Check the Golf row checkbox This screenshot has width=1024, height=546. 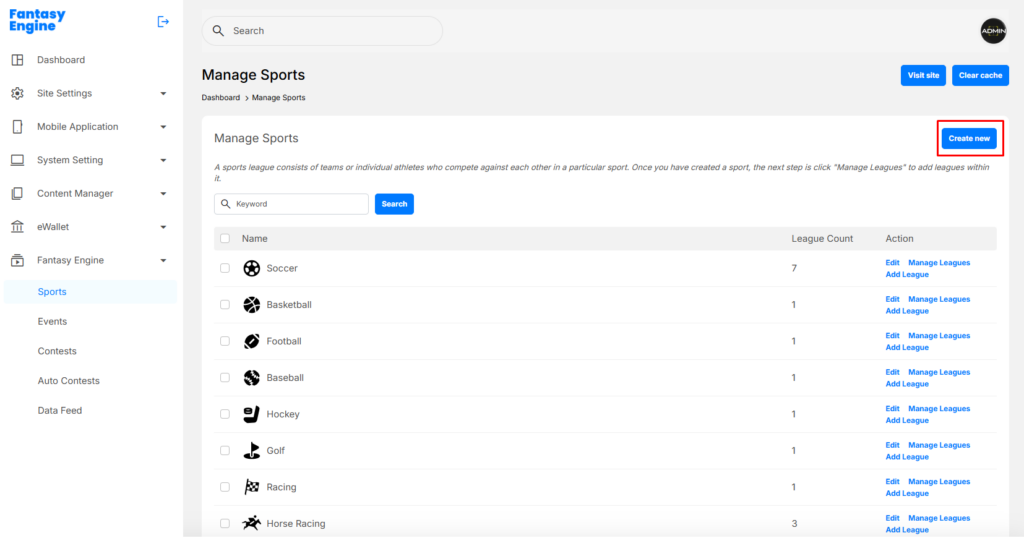pos(225,451)
